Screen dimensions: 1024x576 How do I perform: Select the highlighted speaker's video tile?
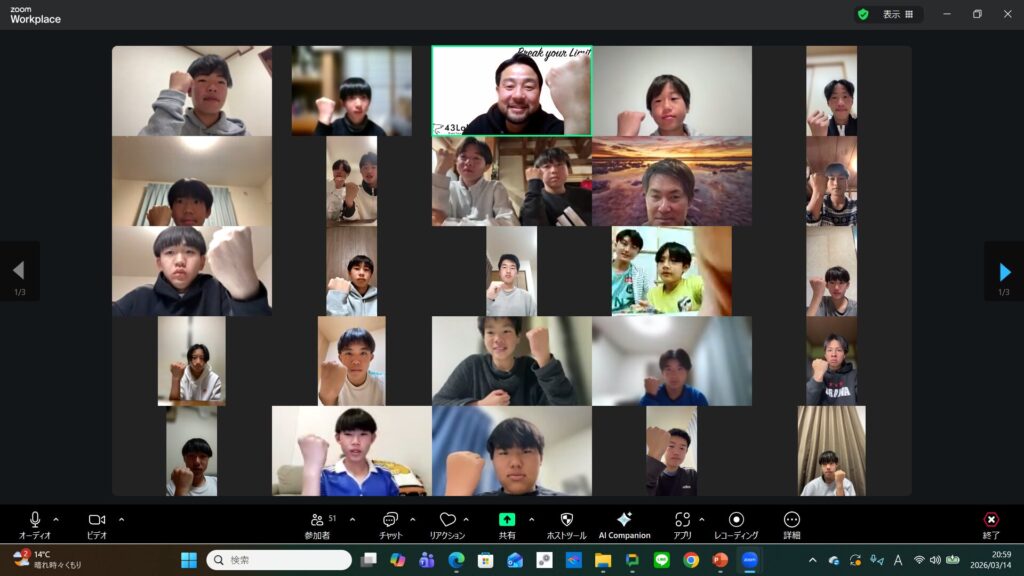coord(511,90)
